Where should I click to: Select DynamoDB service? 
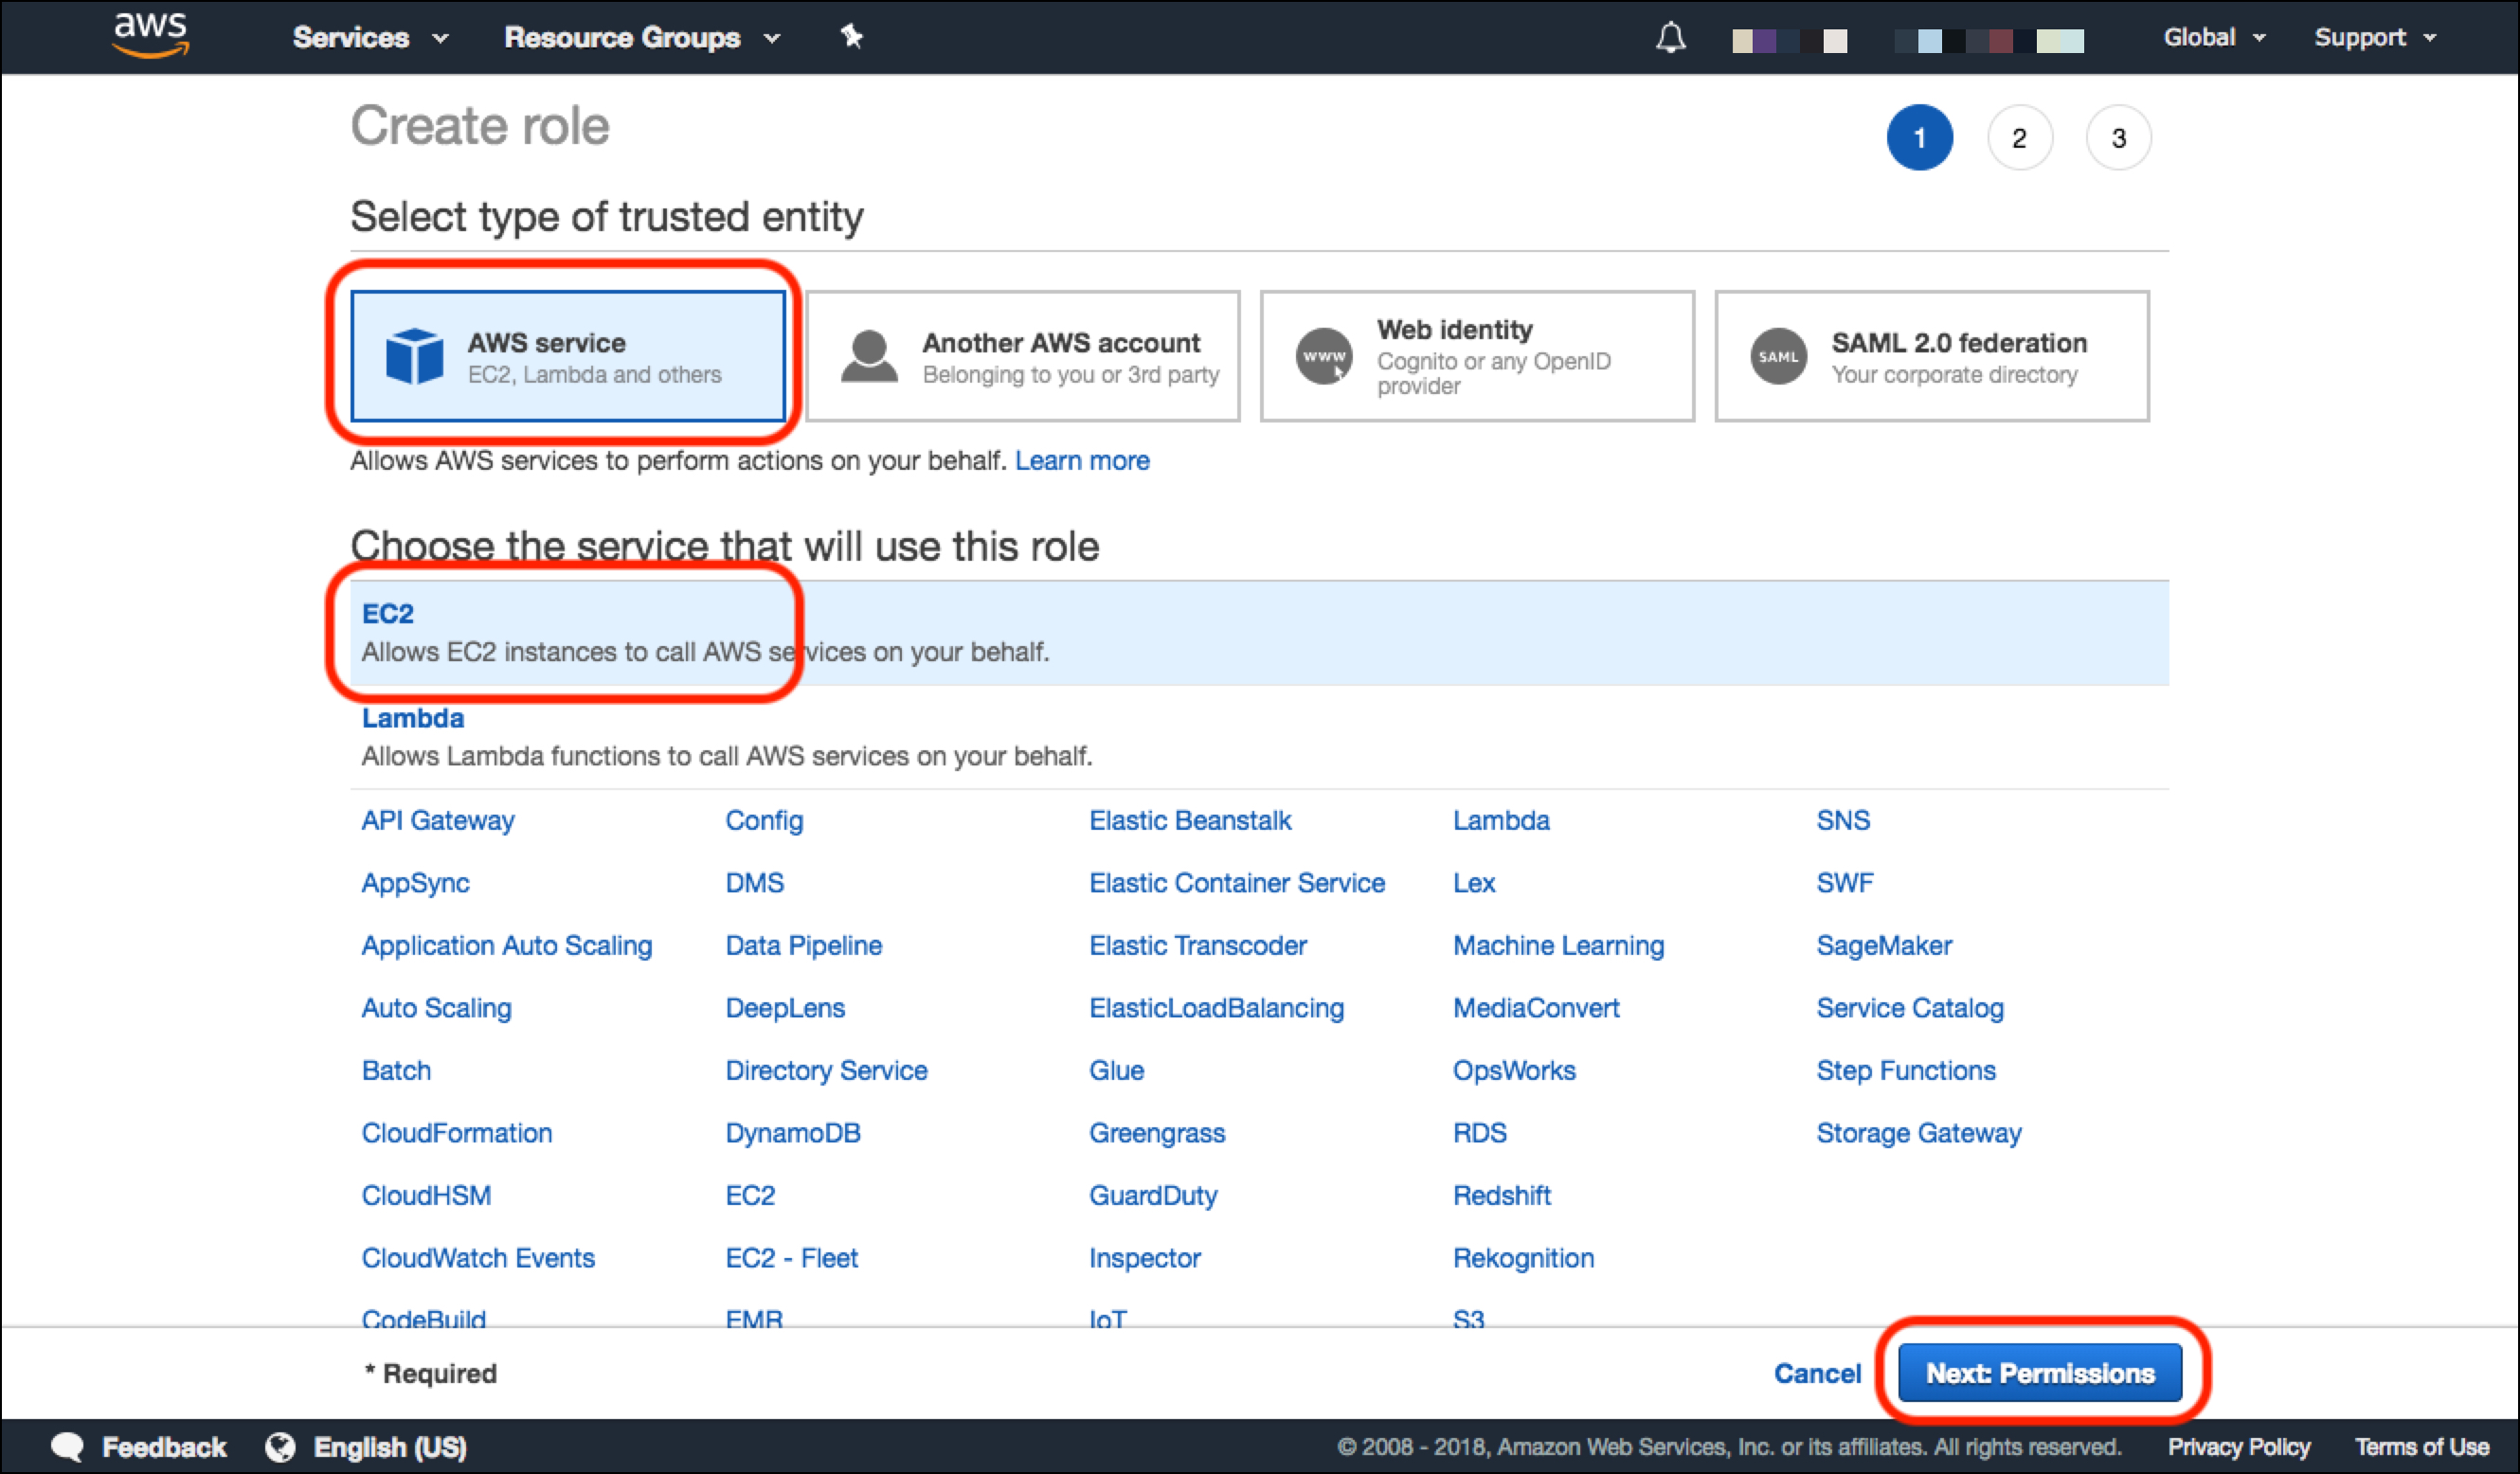(x=793, y=1133)
